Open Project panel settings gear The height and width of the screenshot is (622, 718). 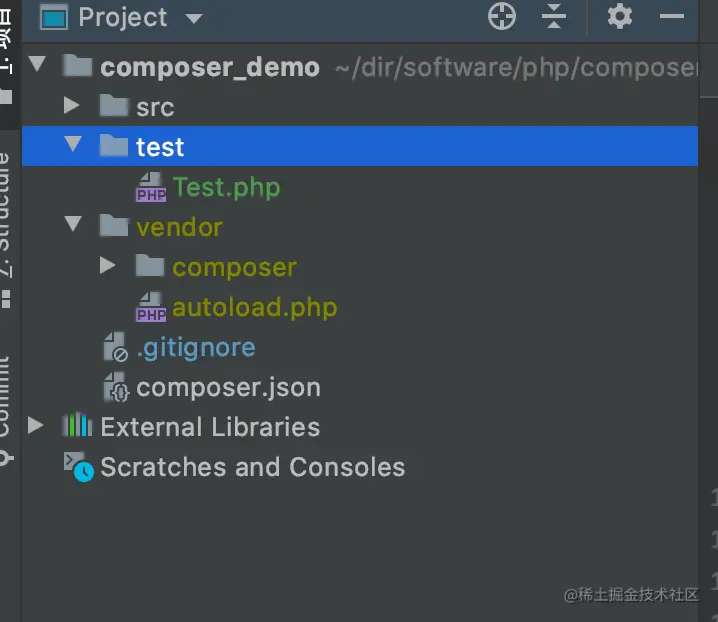pyautogui.click(x=620, y=17)
